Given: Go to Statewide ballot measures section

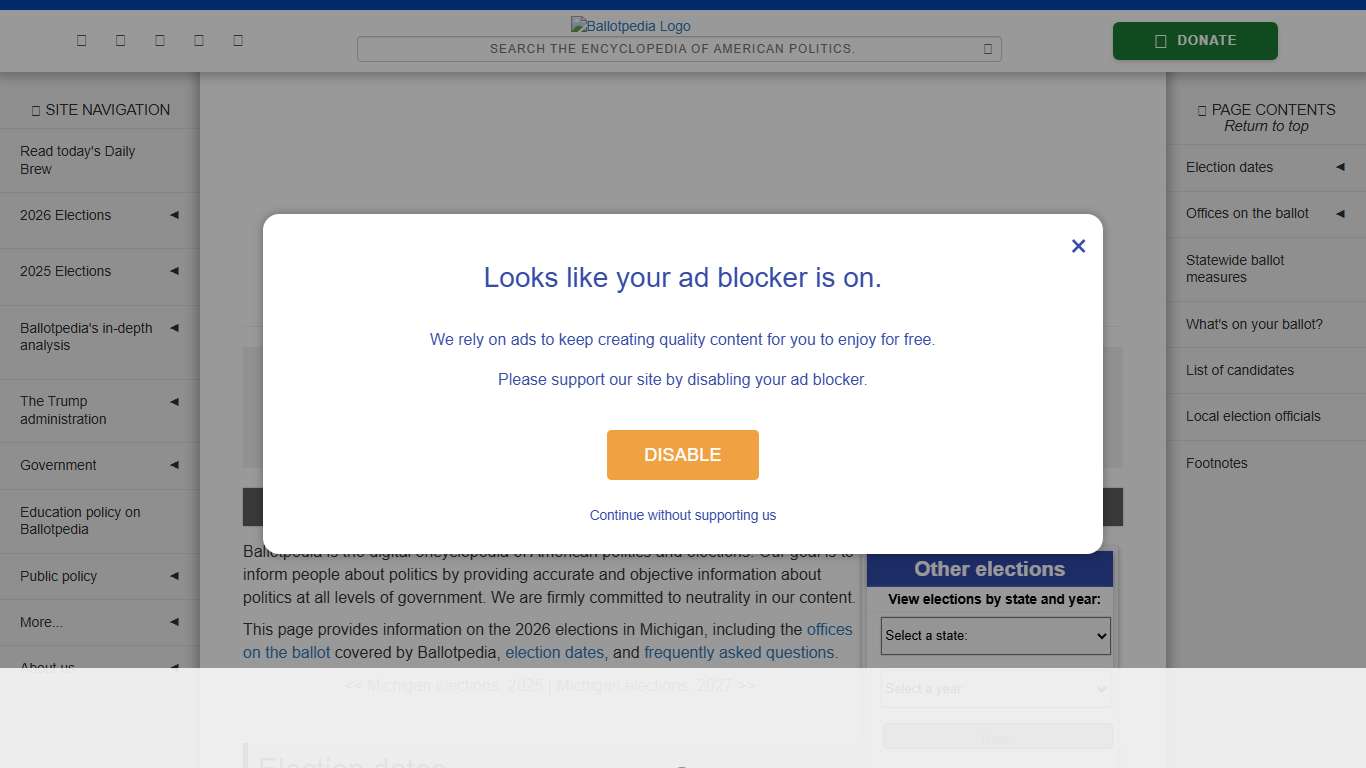Looking at the screenshot, I should (1235, 269).
